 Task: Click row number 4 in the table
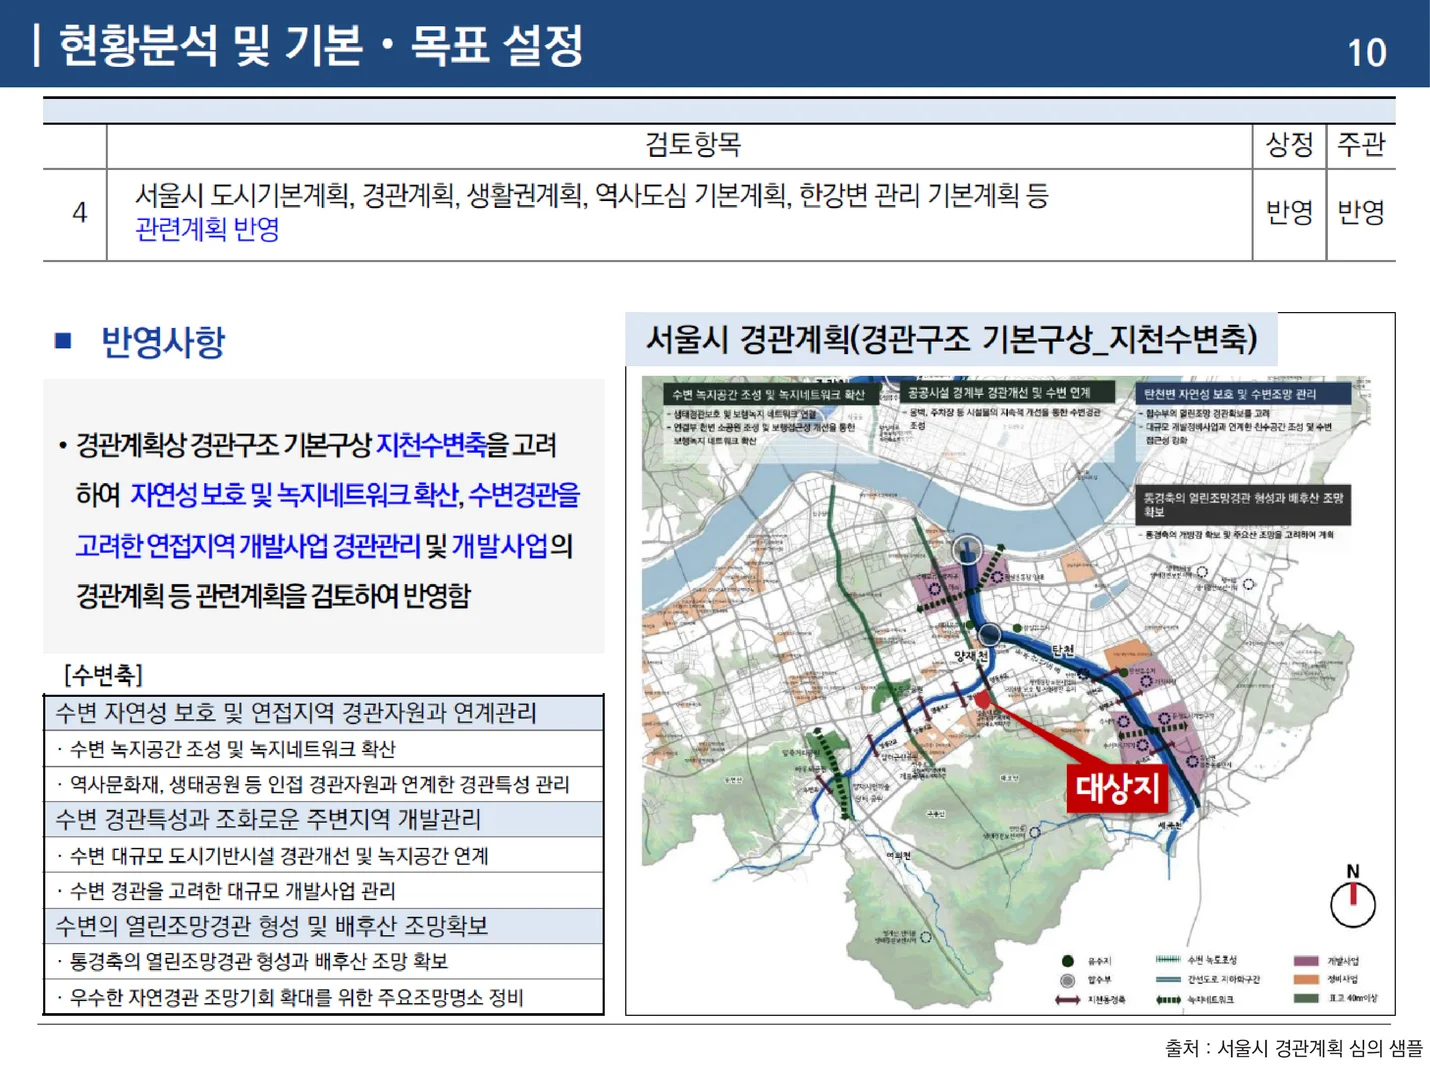click(79, 212)
